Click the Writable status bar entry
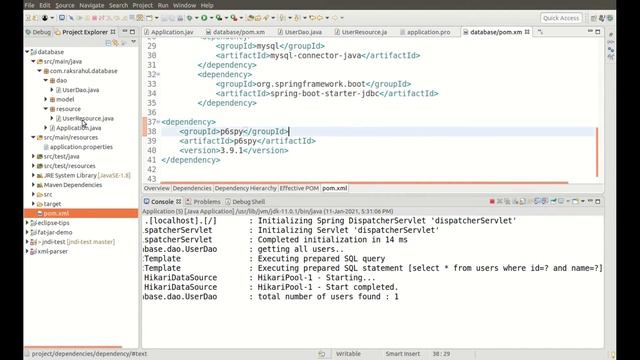The height and width of the screenshot is (360, 640). (348, 354)
